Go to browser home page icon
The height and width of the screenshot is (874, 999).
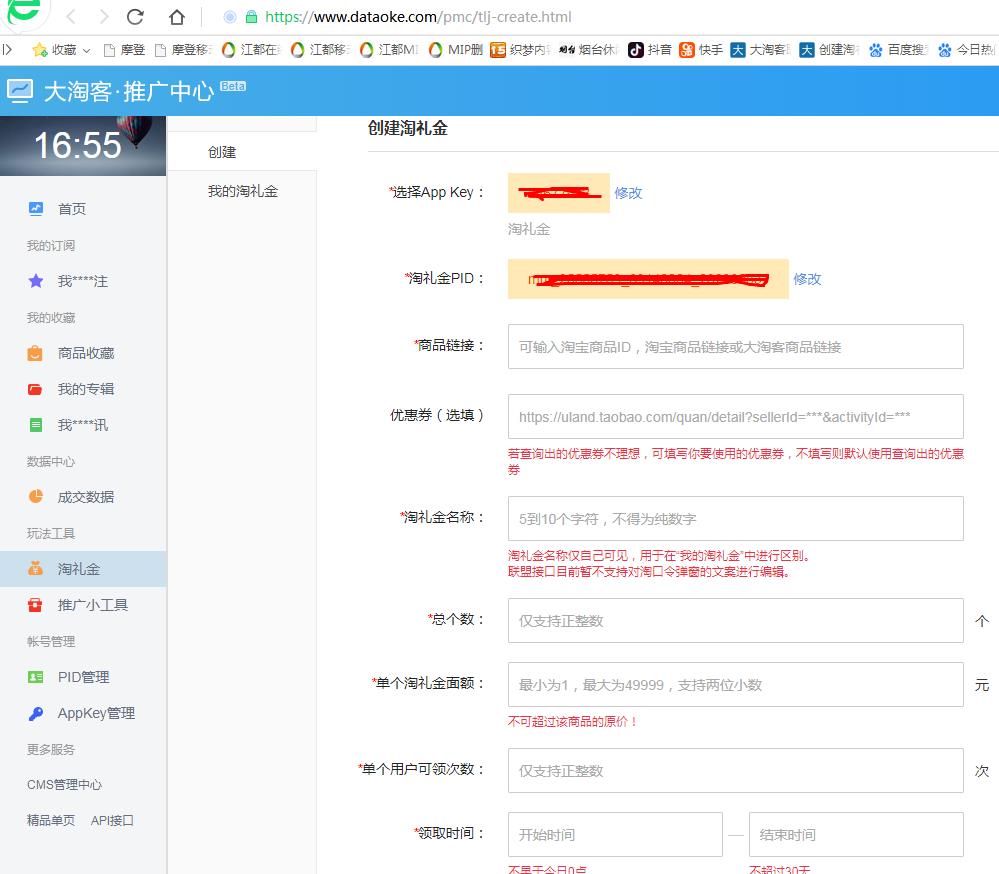pos(176,17)
